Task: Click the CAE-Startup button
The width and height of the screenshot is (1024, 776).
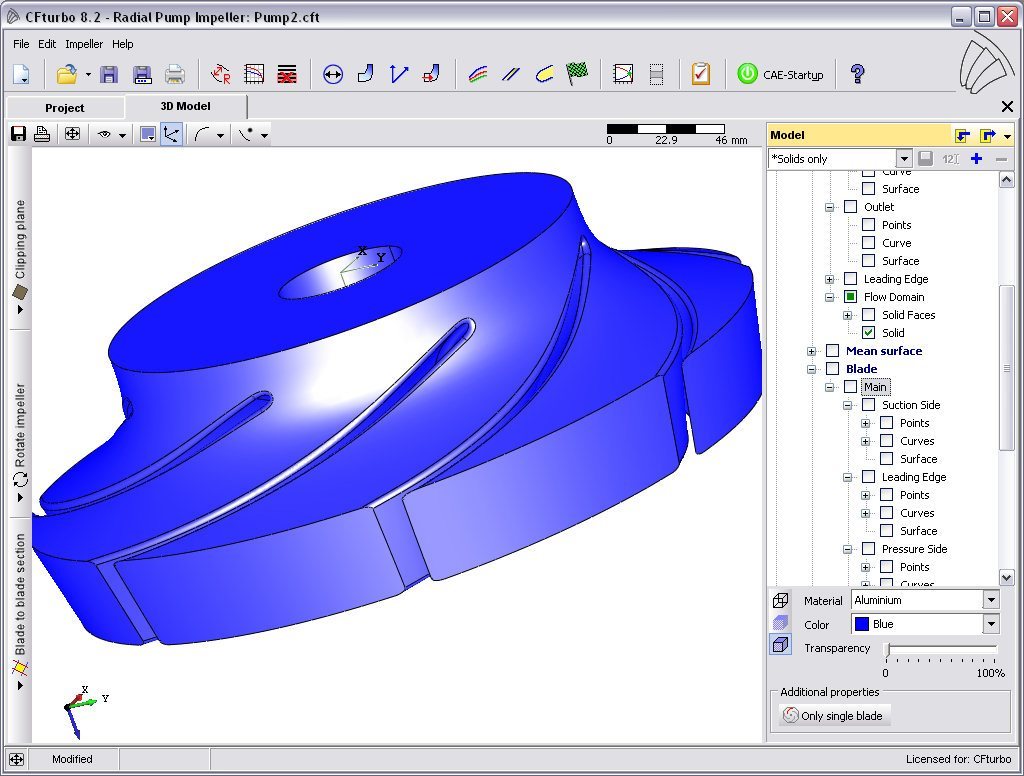Action: (780, 74)
